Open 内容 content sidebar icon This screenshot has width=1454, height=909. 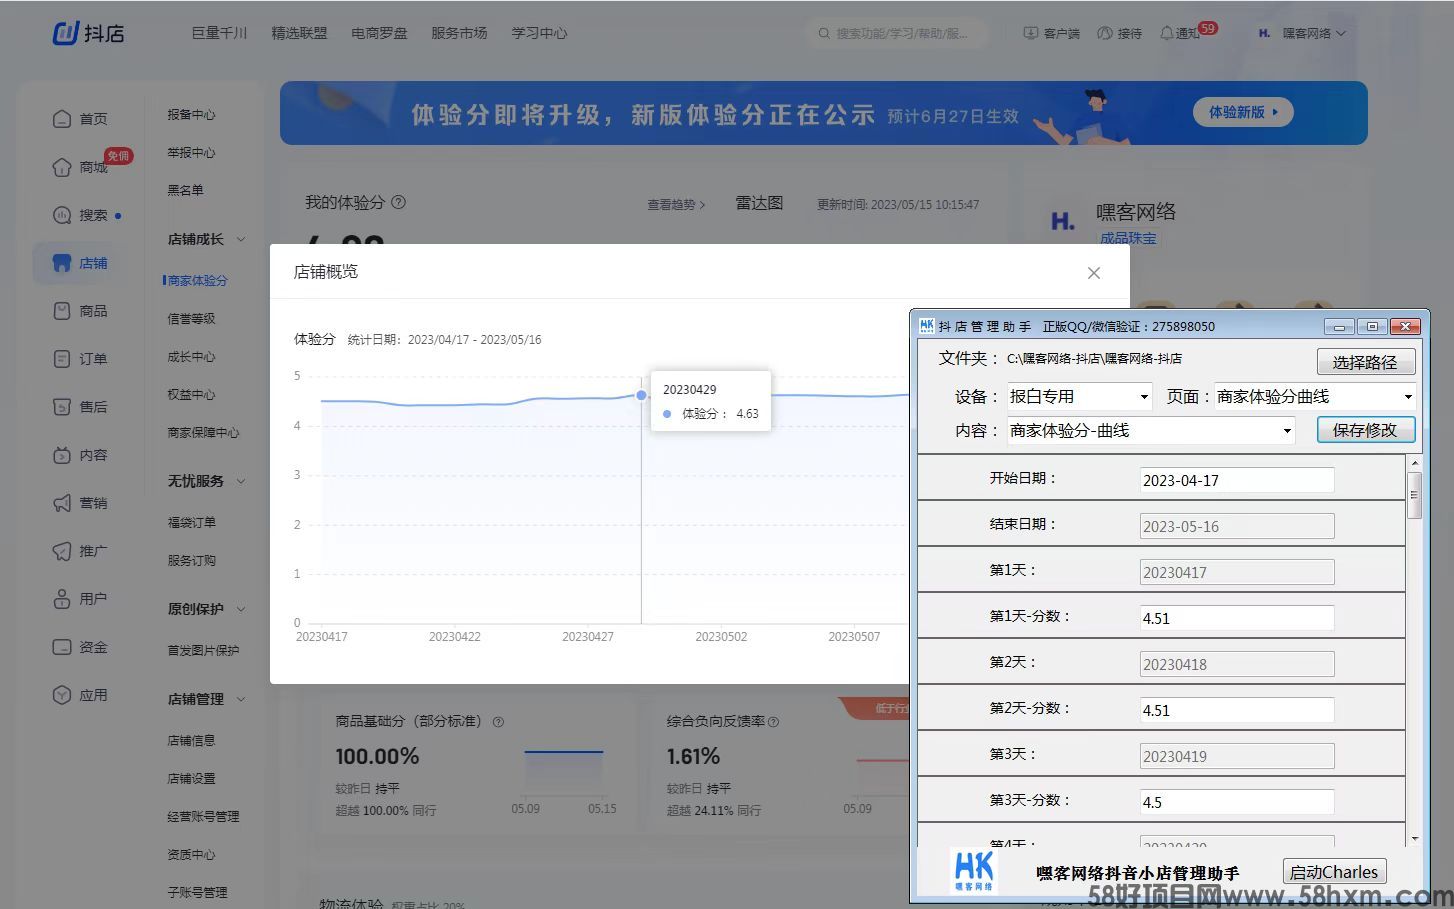tap(62, 455)
